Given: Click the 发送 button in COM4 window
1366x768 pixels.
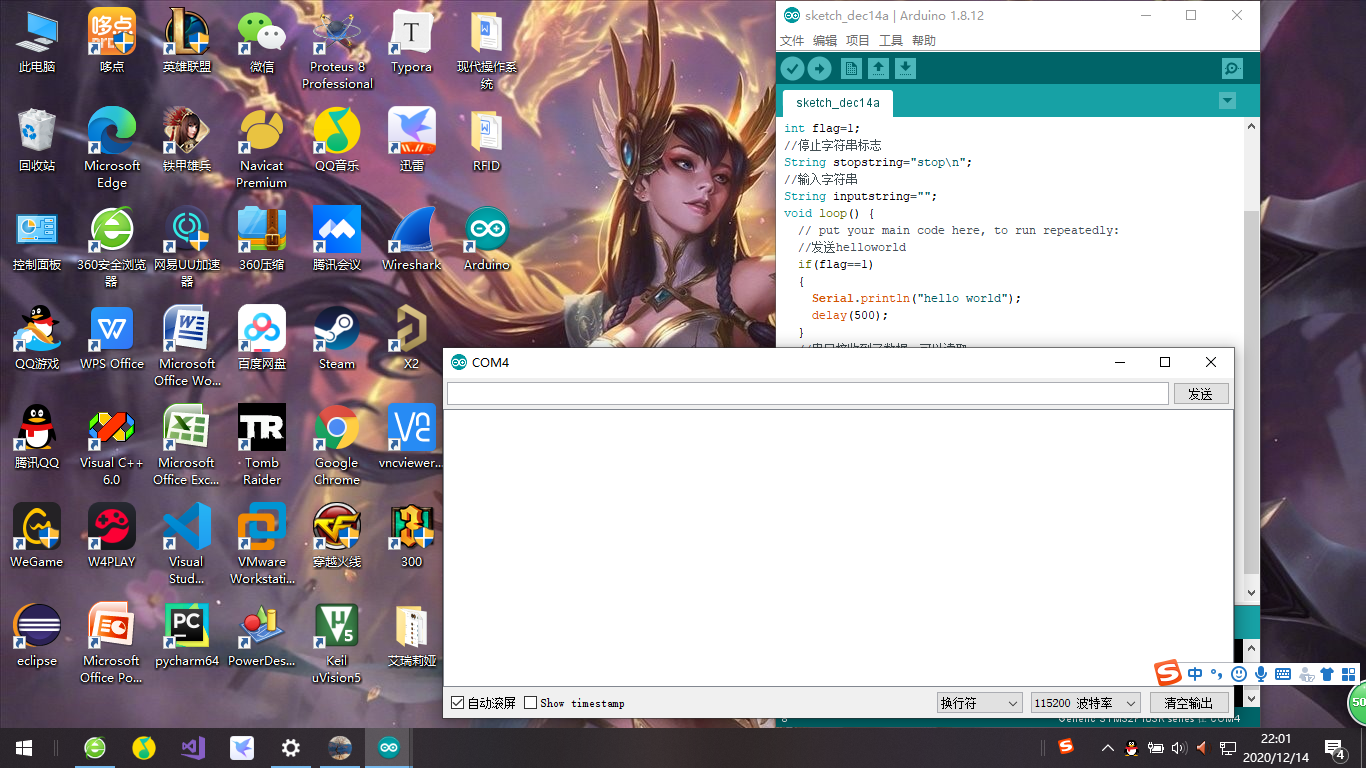Looking at the screenshot, I should click(x=1201, y=394).
